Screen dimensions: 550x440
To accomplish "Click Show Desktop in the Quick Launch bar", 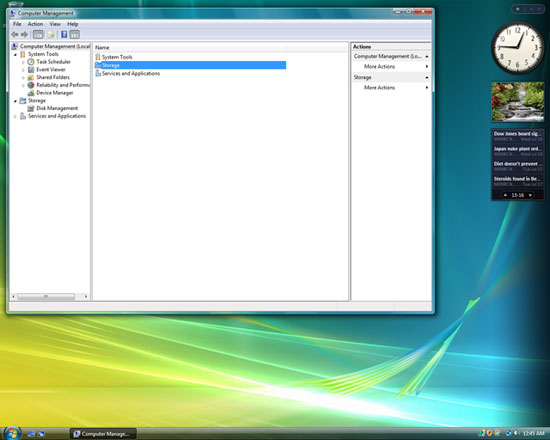I will (31, 434).
